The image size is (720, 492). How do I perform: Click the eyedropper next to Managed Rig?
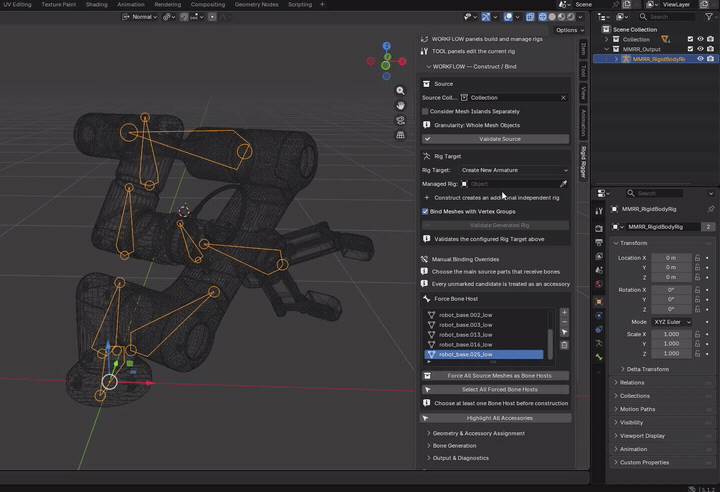(563, 184)
